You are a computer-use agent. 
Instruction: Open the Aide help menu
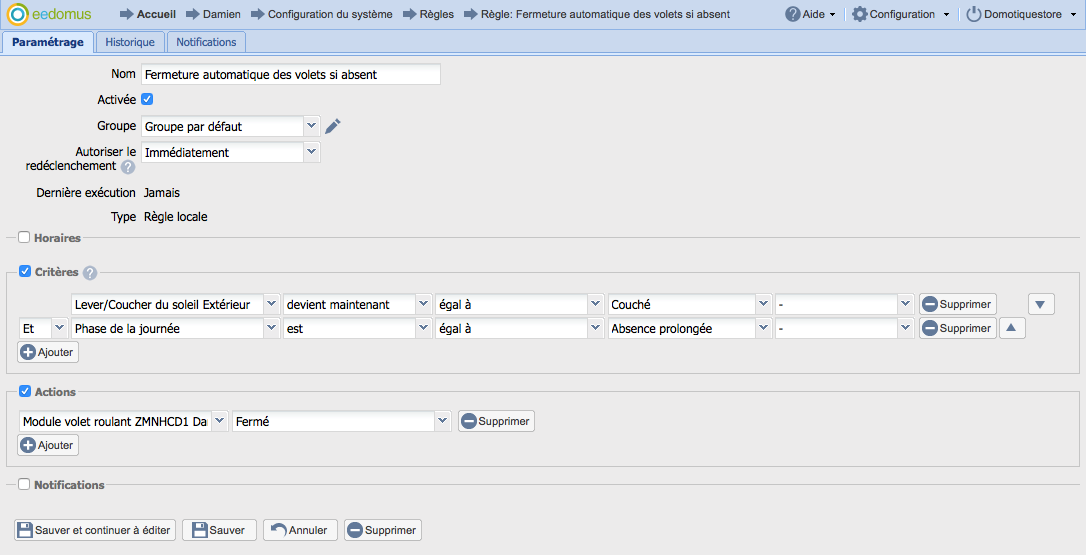click(x=810, y=14)
